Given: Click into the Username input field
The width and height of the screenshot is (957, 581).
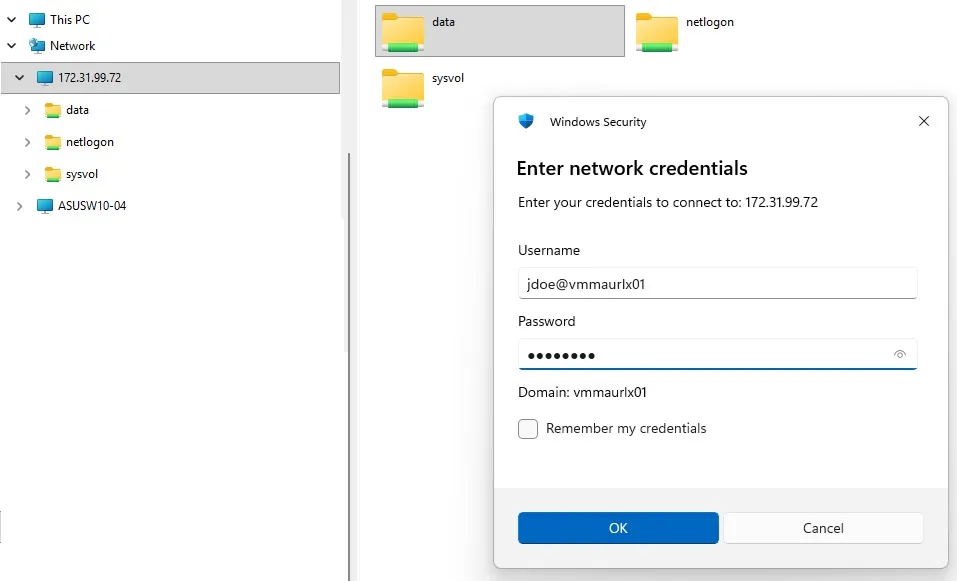Looking at the screenshot, I should [718, 283].
